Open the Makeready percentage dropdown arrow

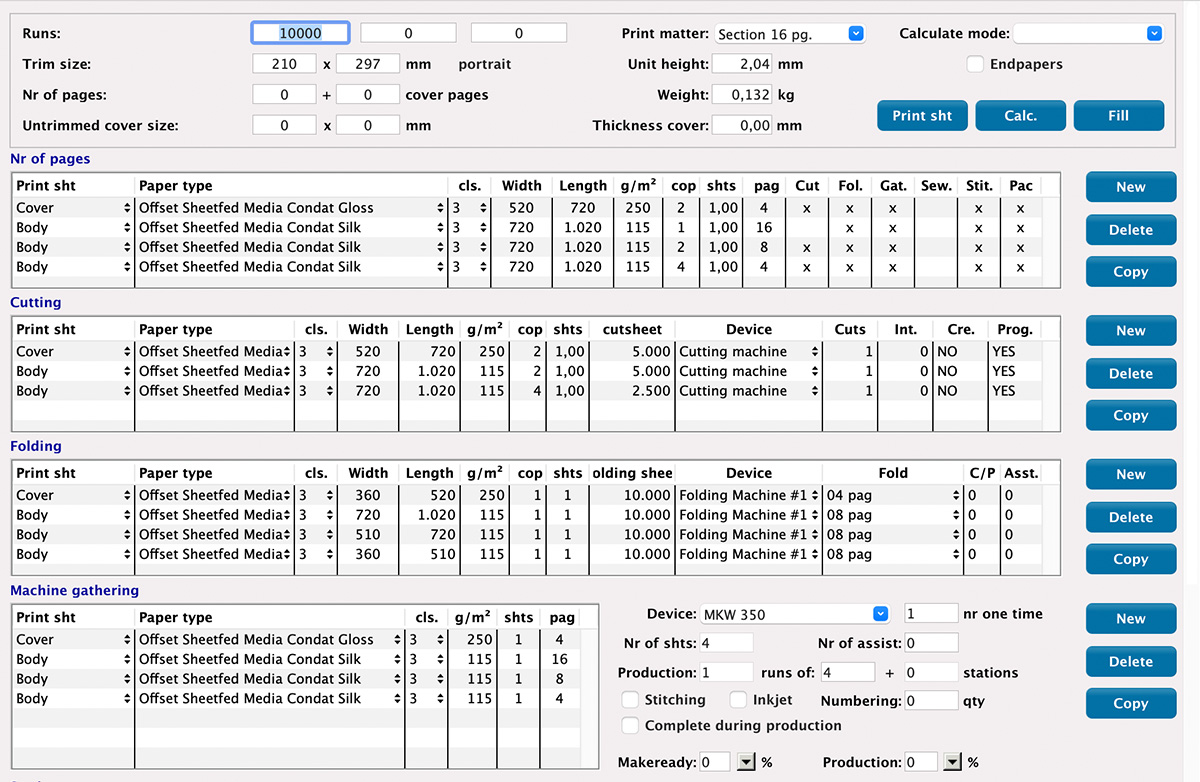[x=745, y=762]
